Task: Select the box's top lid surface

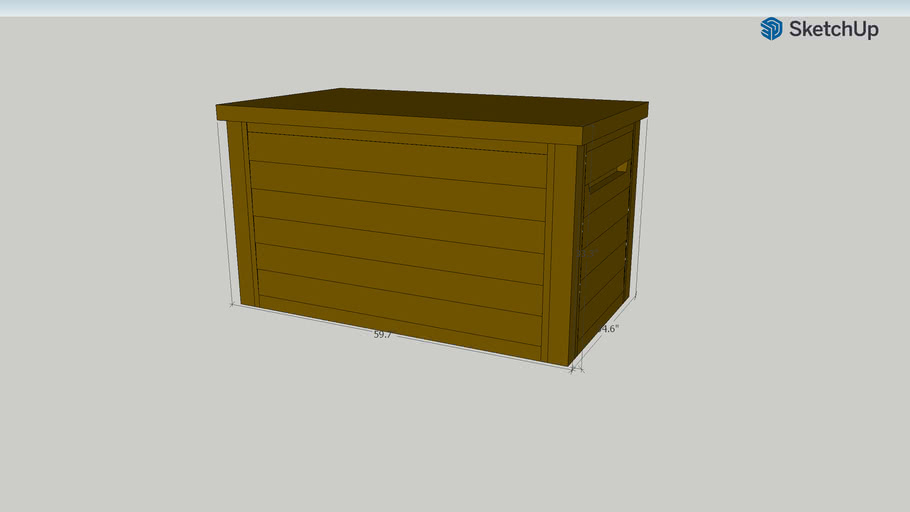Action: [x=430, y=105]
